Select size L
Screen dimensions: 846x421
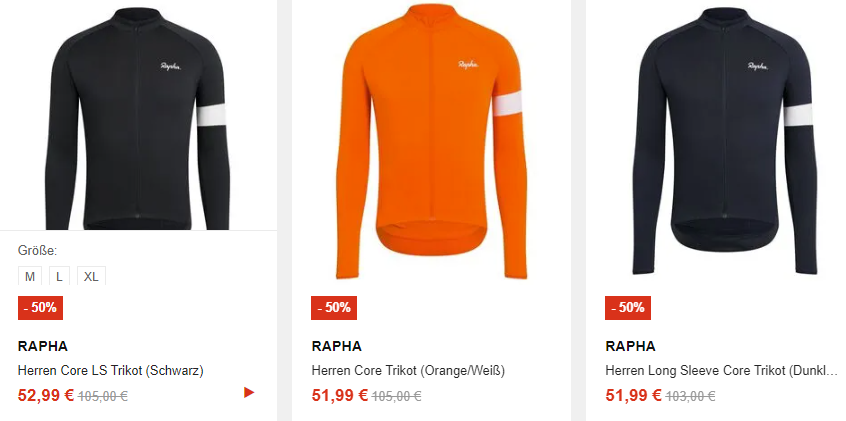pos(59,276)
